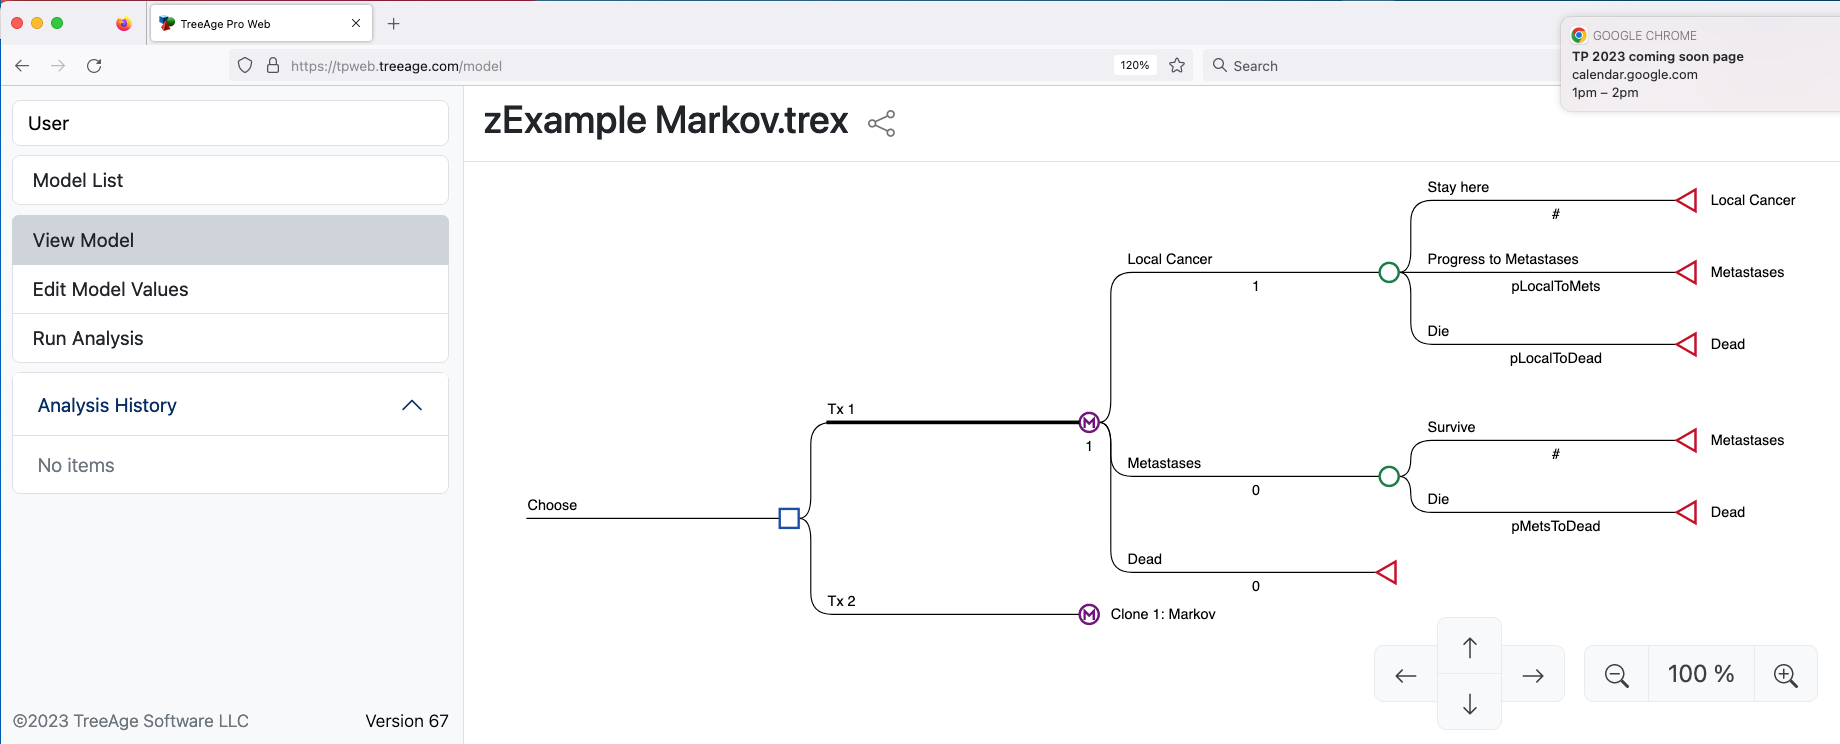Click the browser Search field
Image resolution: width=1840 pixels, height=744 pixels.
[x=1380, y=65]
